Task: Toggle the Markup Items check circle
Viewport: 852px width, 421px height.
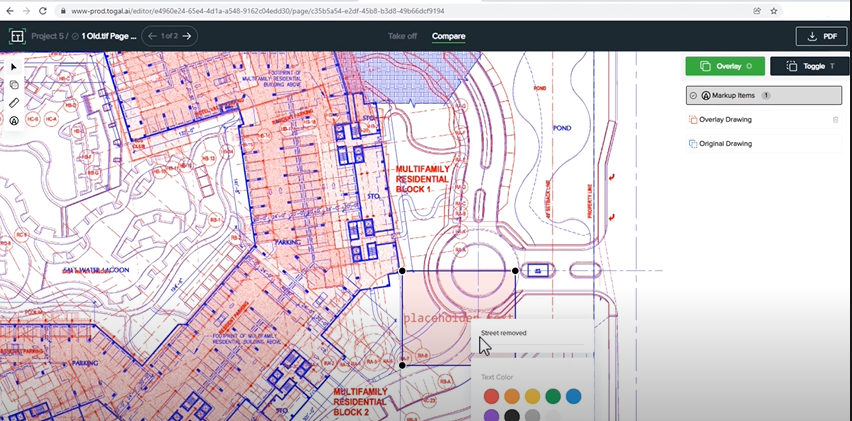Action: (693, 95)
